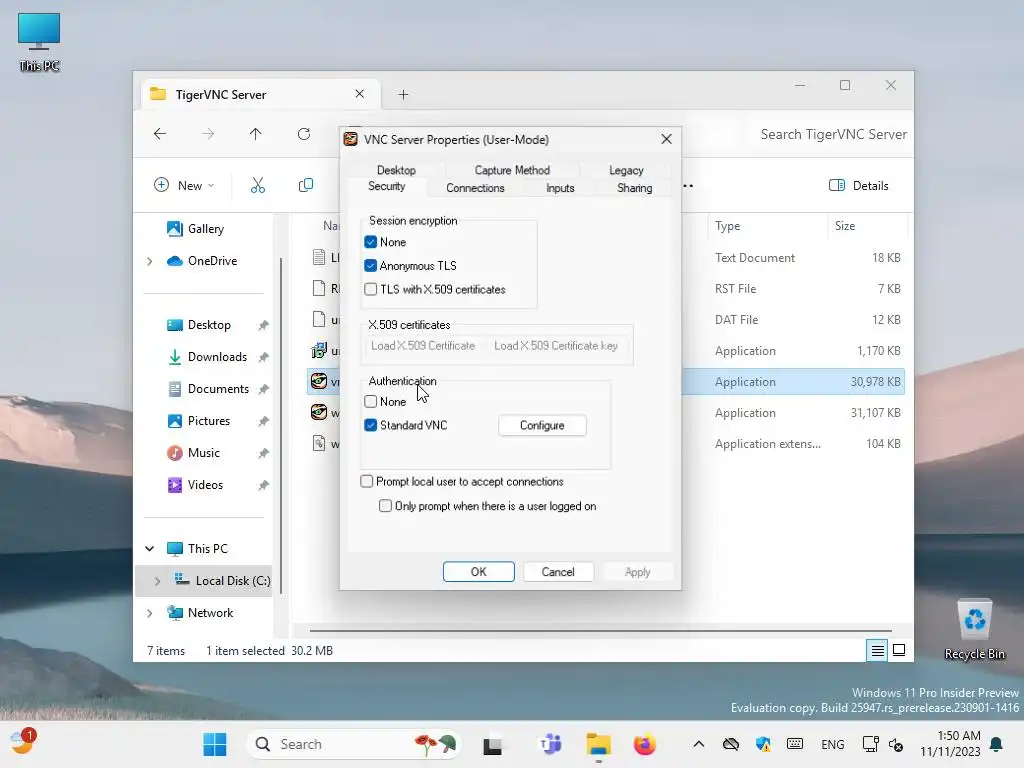Select the Security tab
The width and height of the screenshot is (1024, 768).
[x=386, y=186]
